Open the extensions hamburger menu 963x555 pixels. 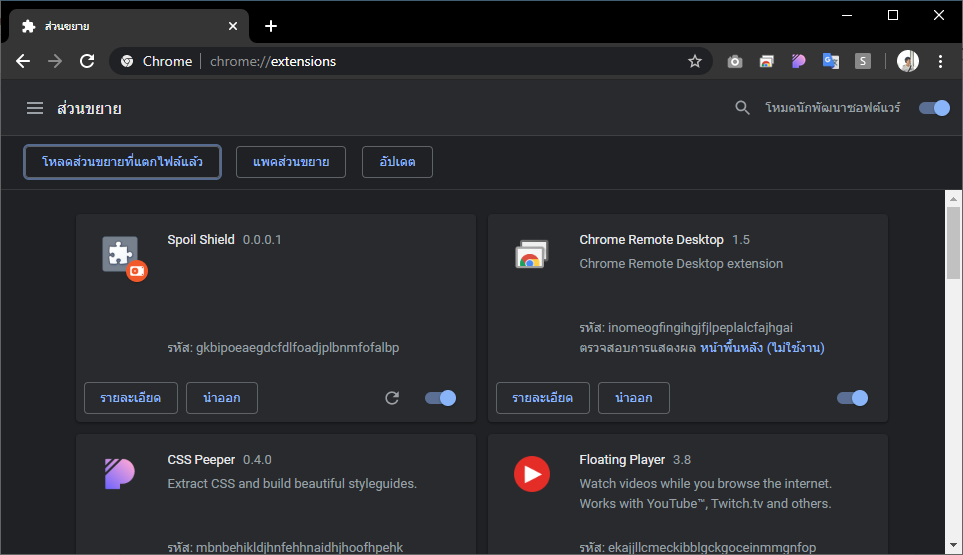pyautogui.click(x=35, y=109)
